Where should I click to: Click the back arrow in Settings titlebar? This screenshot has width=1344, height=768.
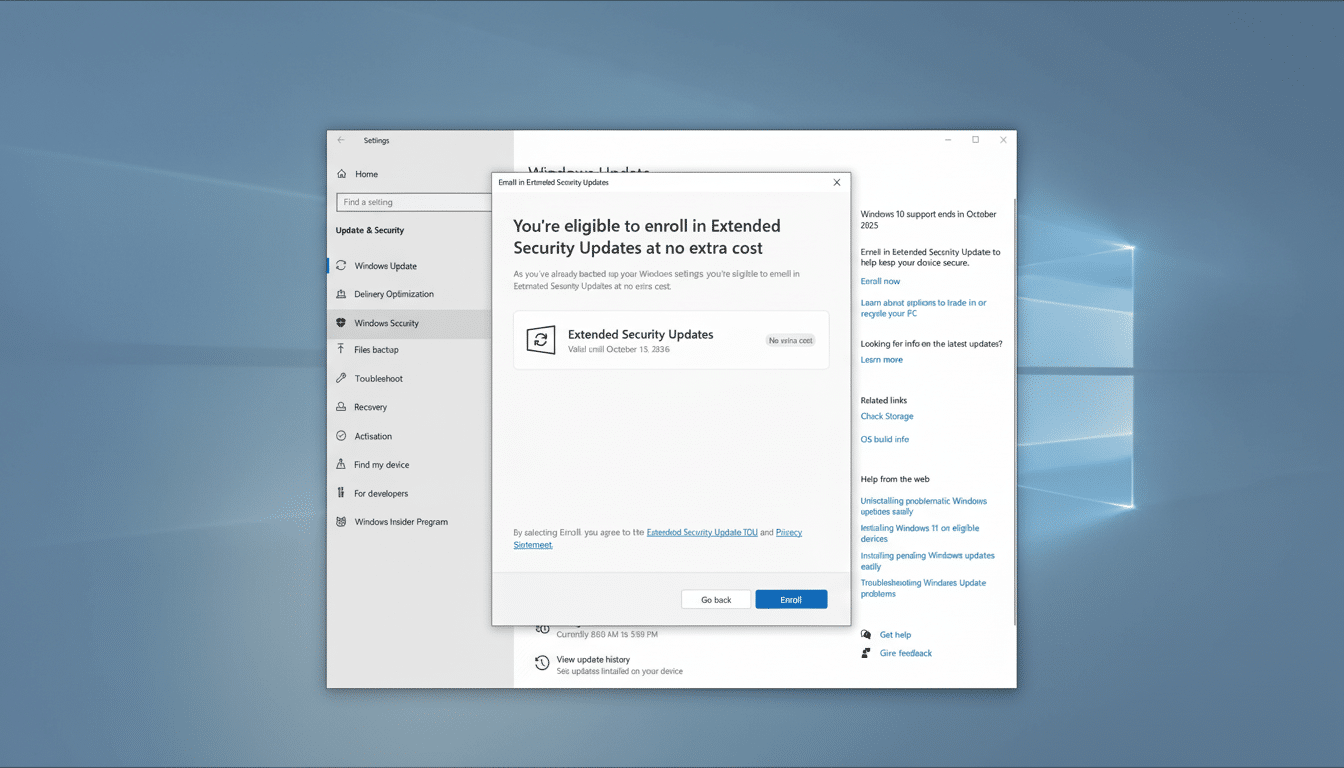341,140
